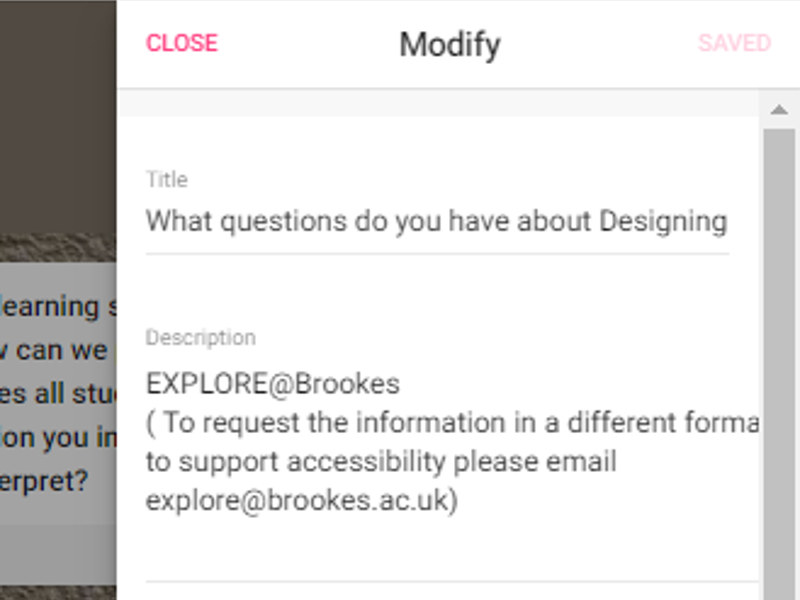Focus the Title input field

point(436,221)
